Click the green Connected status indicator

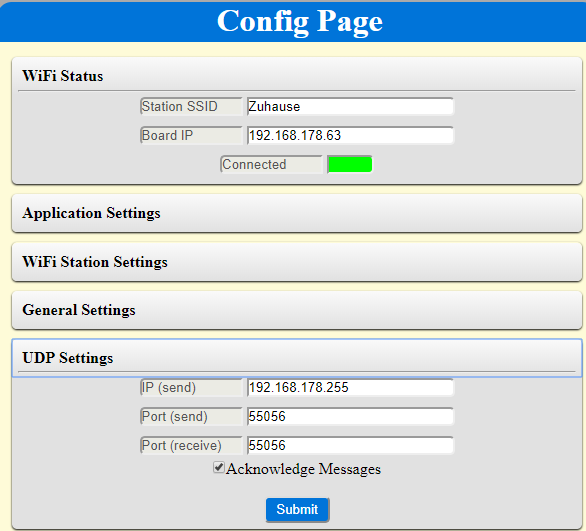coord(350,164)
